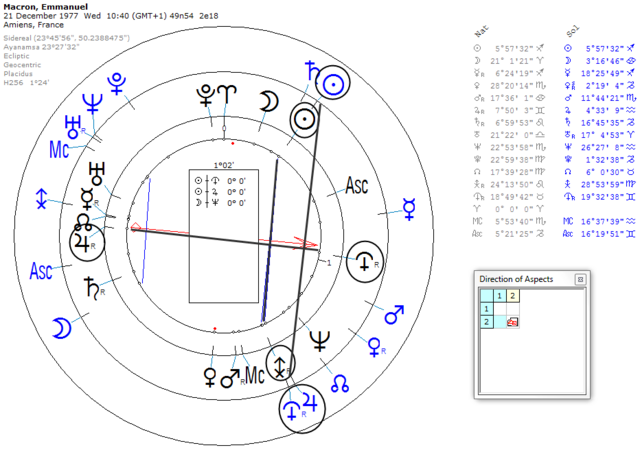The image size is (640, 450).
Task: Click the black natal Neptune trident glyph
Action: tap(320, 341)
